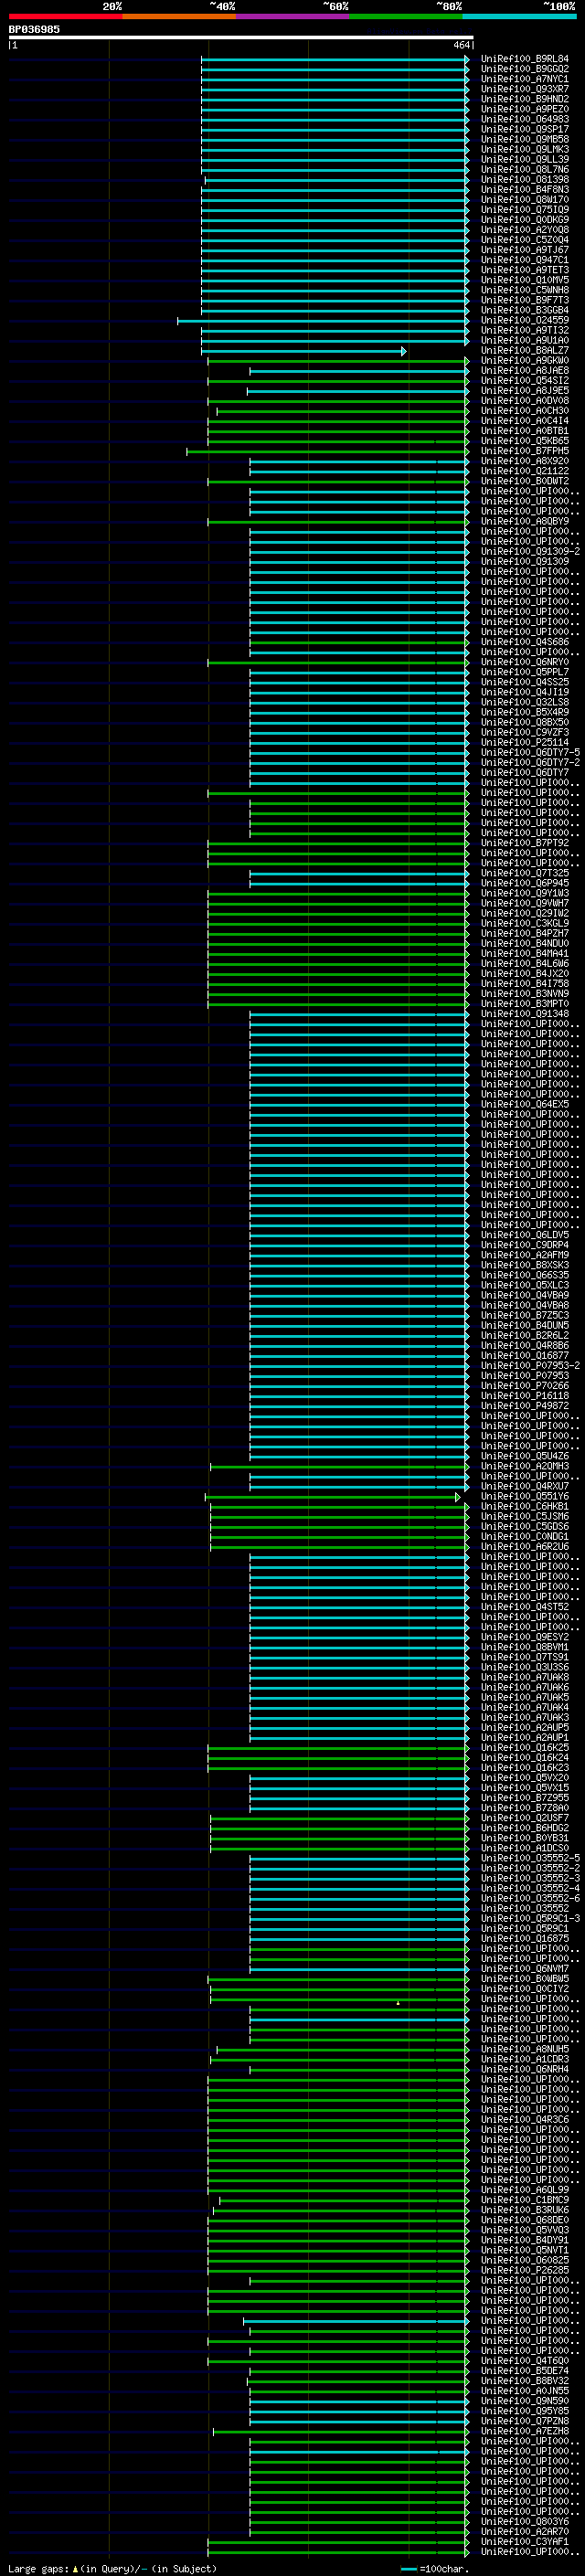Click hit label UniRef100_P07953-2
The height and width of the screenshot is (2576, 585).
point(530,1365)
